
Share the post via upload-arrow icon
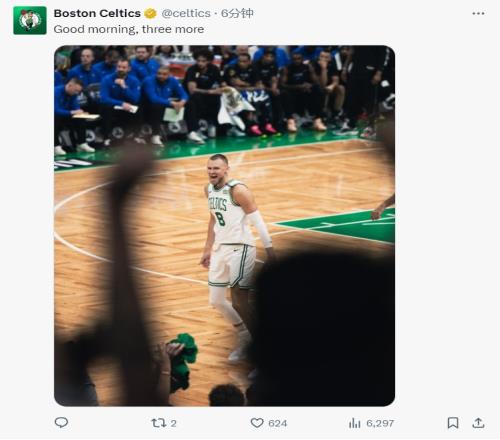(478, 423)
